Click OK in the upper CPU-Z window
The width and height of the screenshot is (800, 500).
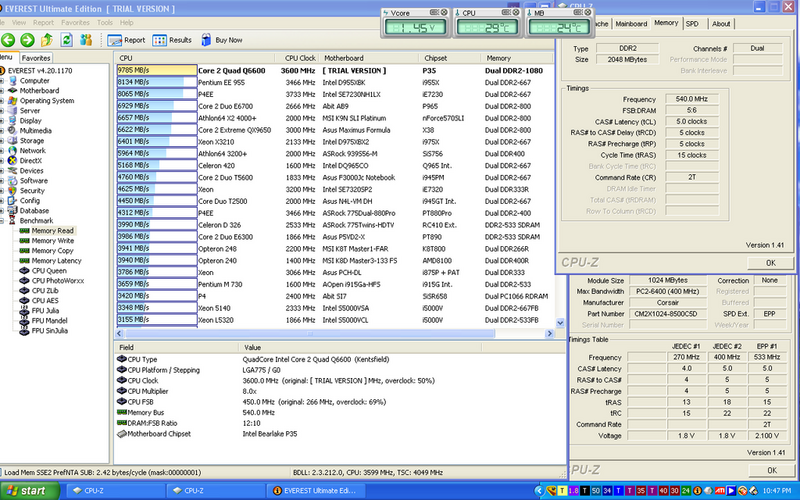[x=770, y=263]
